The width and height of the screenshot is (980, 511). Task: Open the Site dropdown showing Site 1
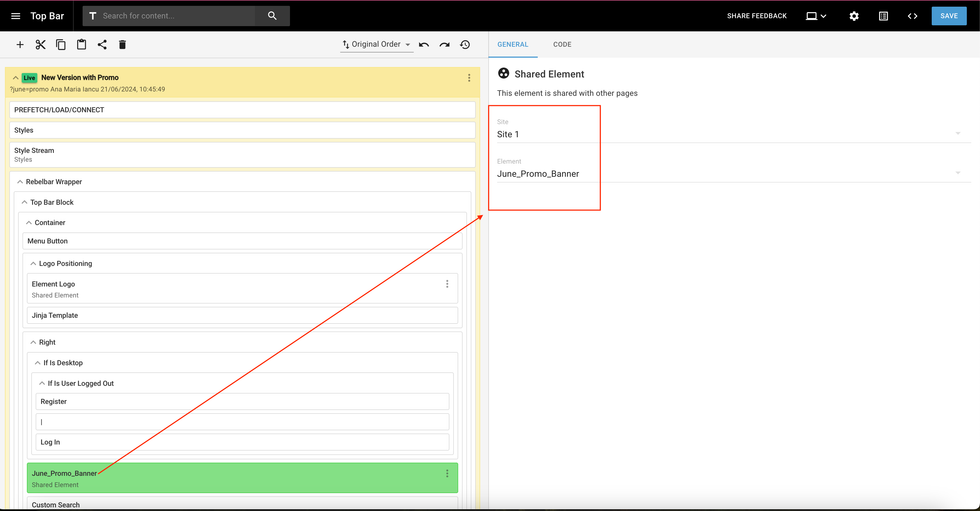(x=728, y=134)
